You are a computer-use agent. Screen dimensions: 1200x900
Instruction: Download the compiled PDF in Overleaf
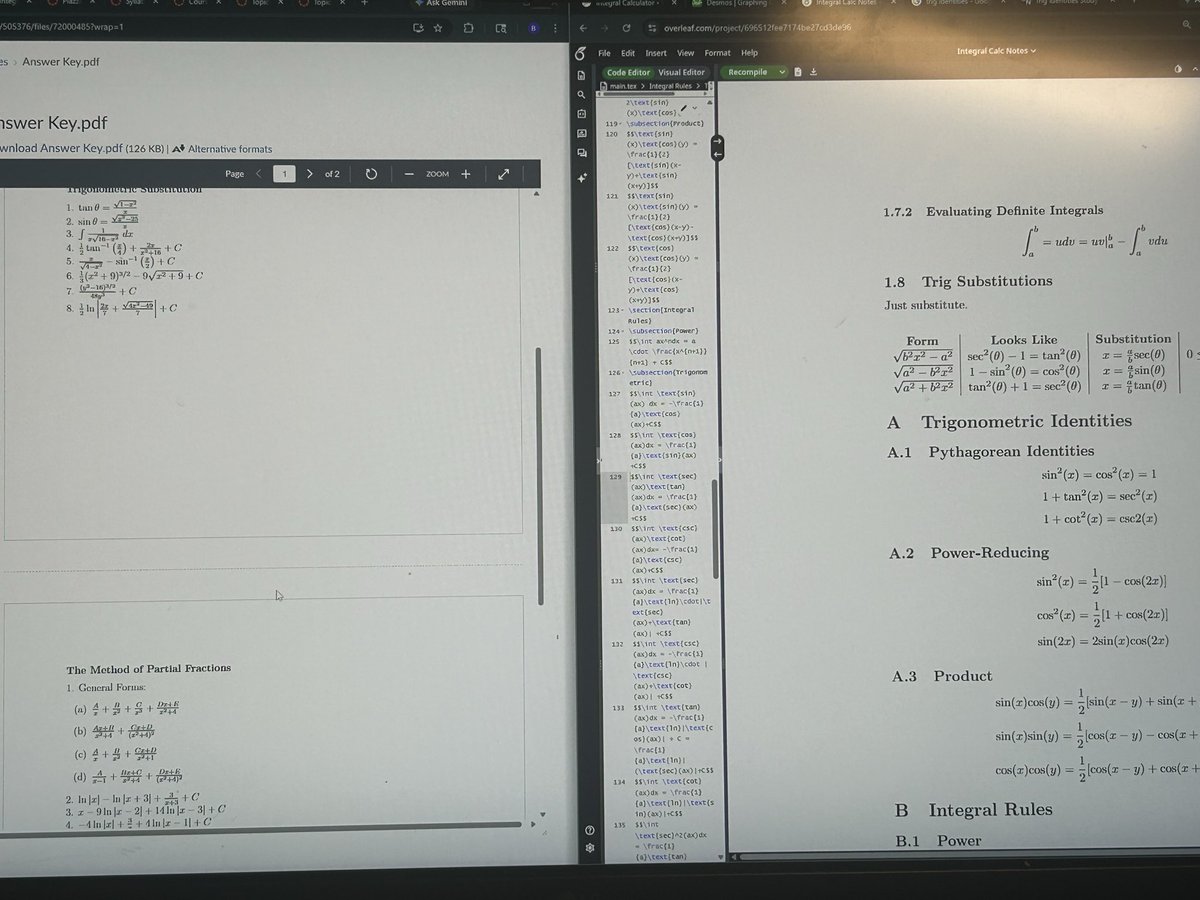tap(813, 72)
